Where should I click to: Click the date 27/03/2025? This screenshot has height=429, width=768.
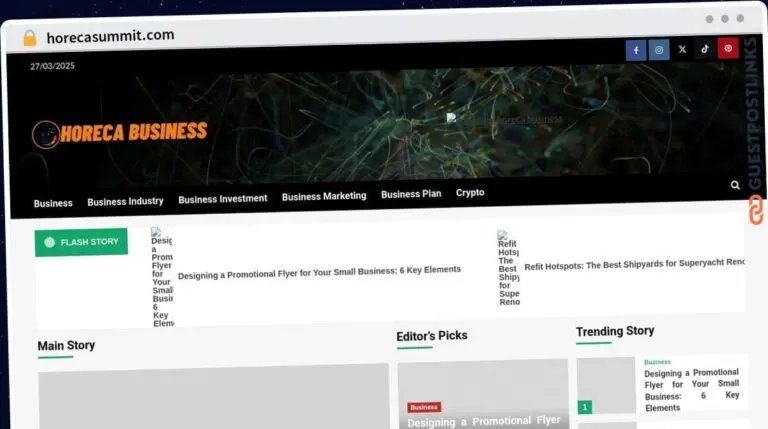(x=52, y=66)
